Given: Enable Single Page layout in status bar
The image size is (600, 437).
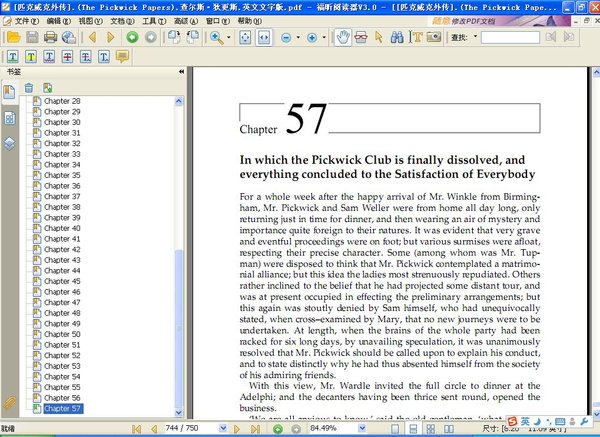Looking at the screenshot, I should coord(395,429).
